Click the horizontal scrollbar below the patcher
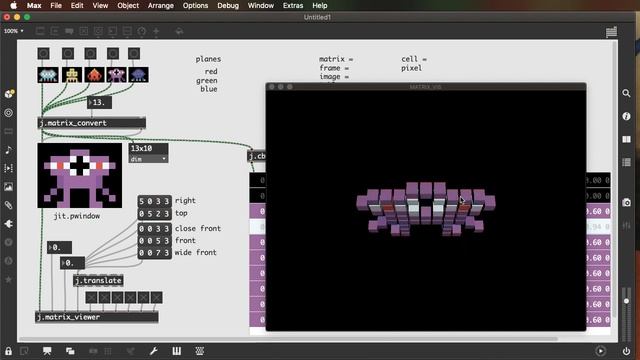Image resolution: width=640 pixels, height=360 pixels. (x=288, y=339)
